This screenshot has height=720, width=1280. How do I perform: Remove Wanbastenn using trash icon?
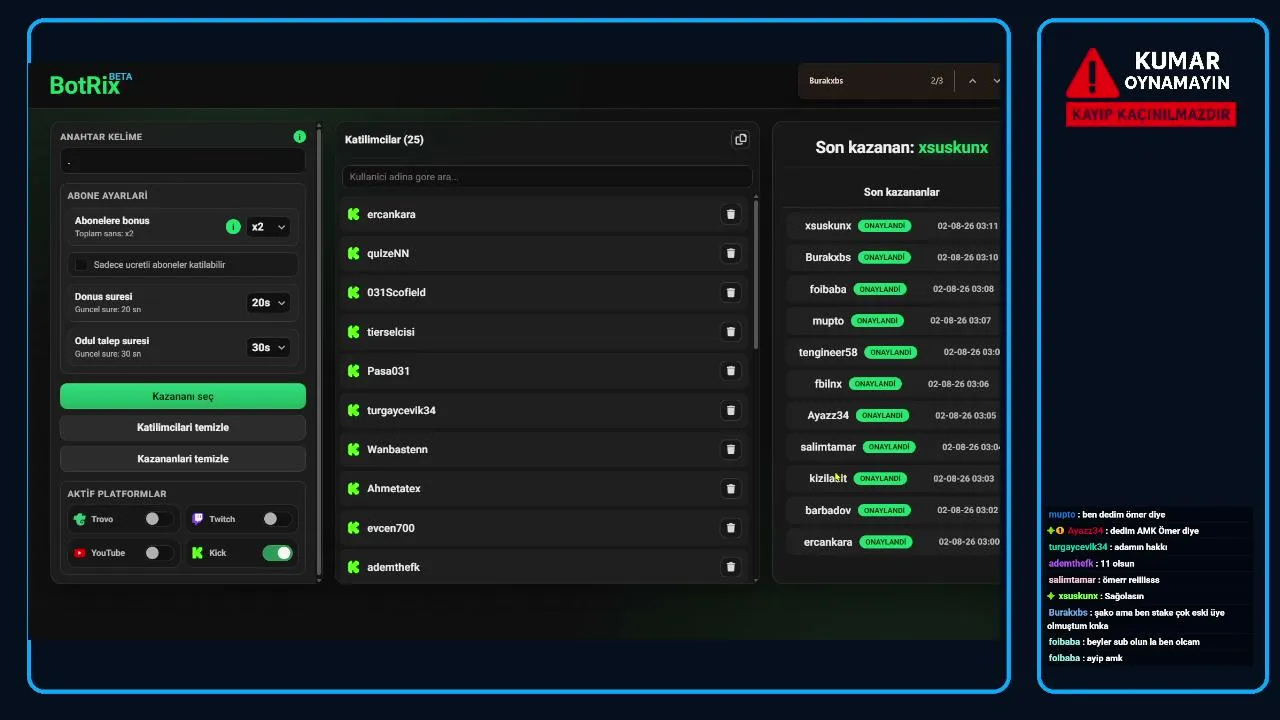[730, 449]
